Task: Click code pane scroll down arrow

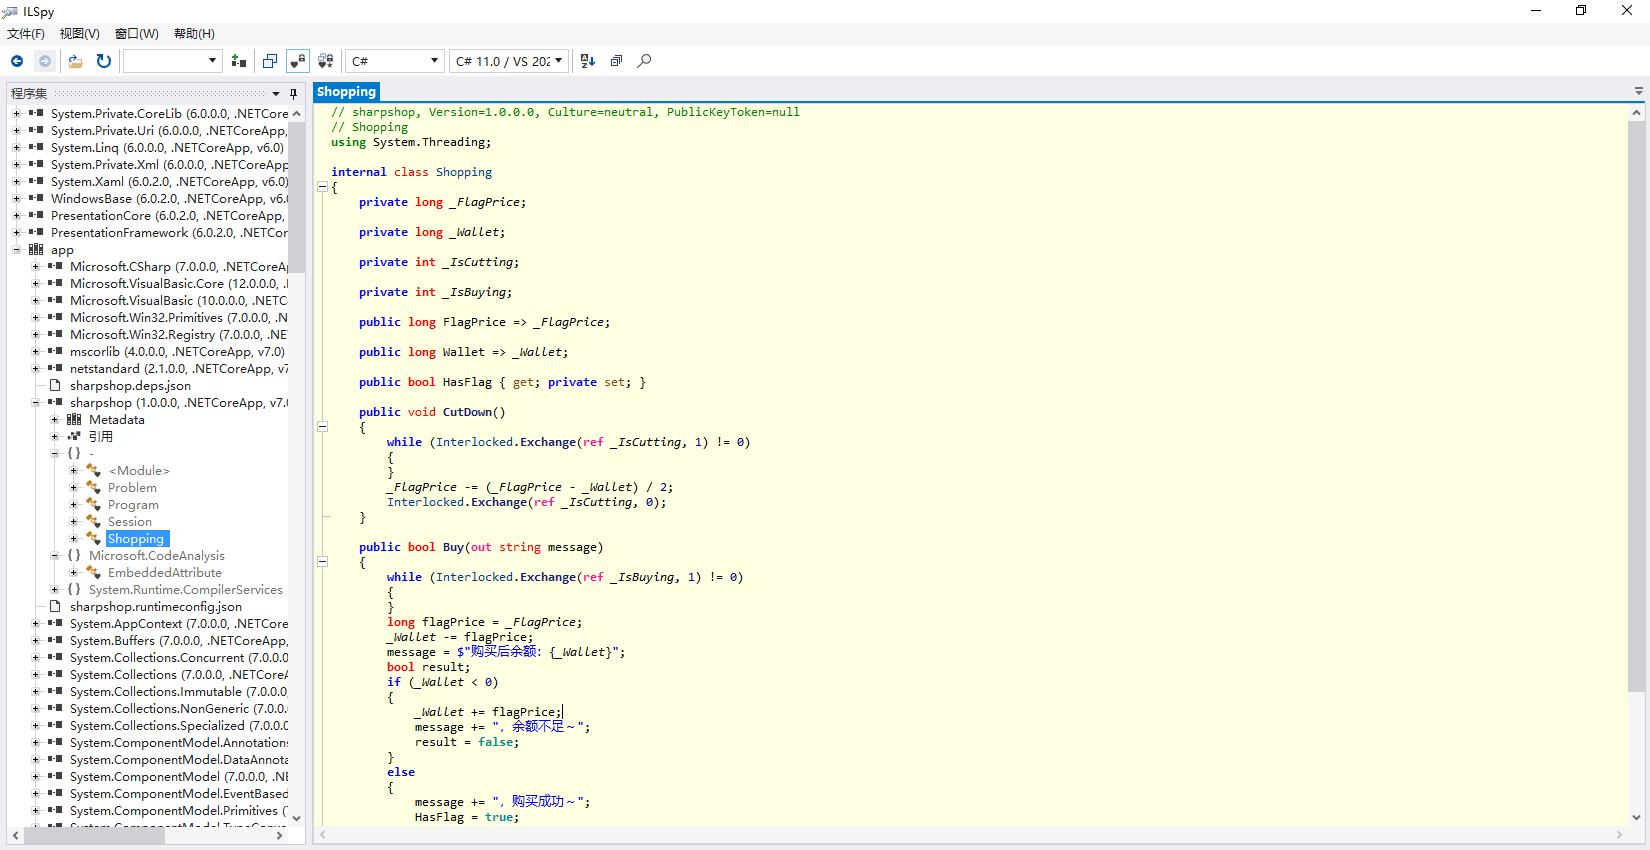Action: coord(1636,817)
